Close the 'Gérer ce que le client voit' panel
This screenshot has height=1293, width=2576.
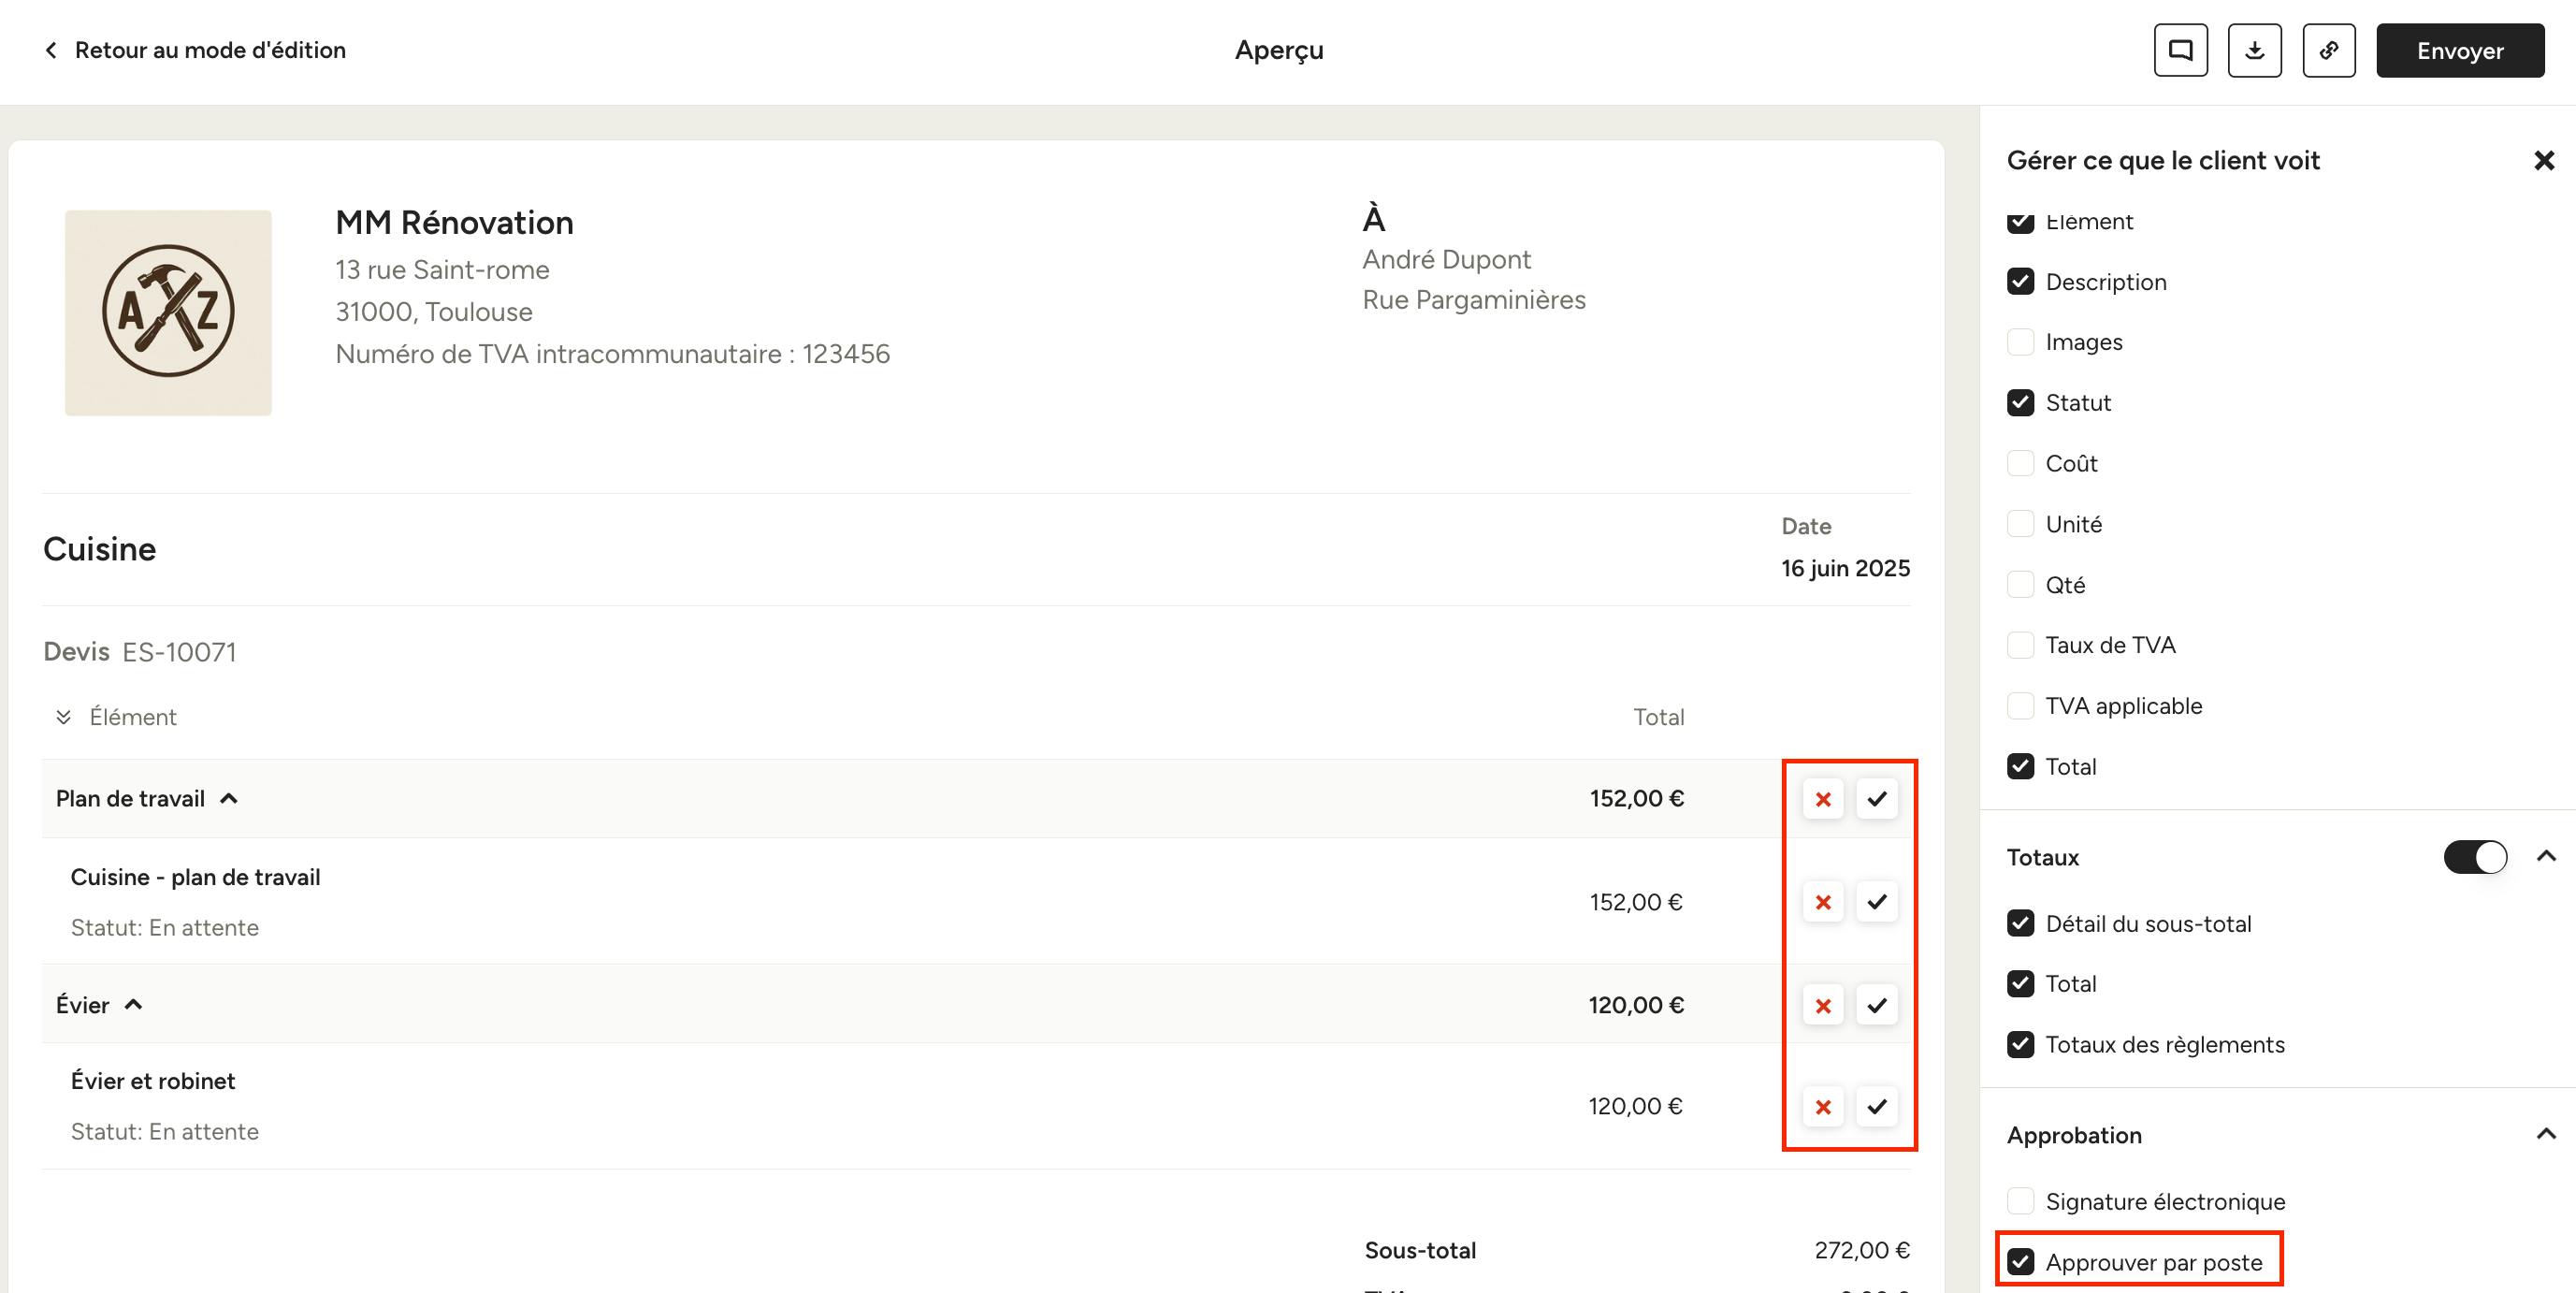click(x=2544, y=160)
